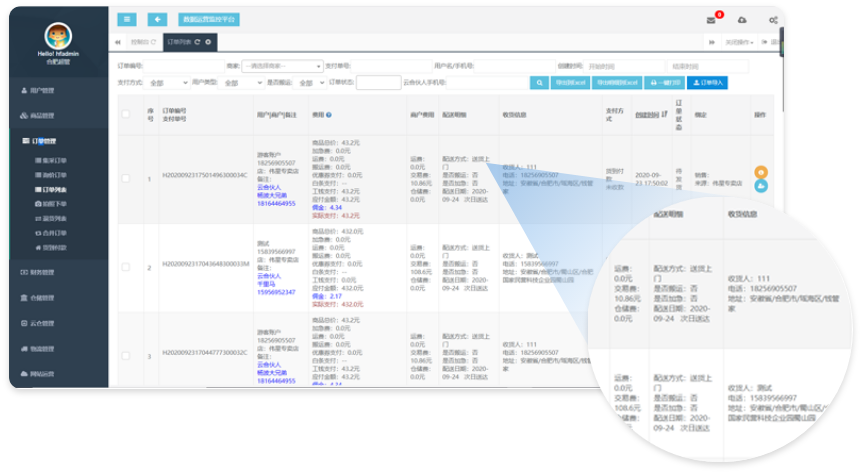Click the magnifier search button
This screenshot has width=862, height=474.
click(x=539, y=83)
